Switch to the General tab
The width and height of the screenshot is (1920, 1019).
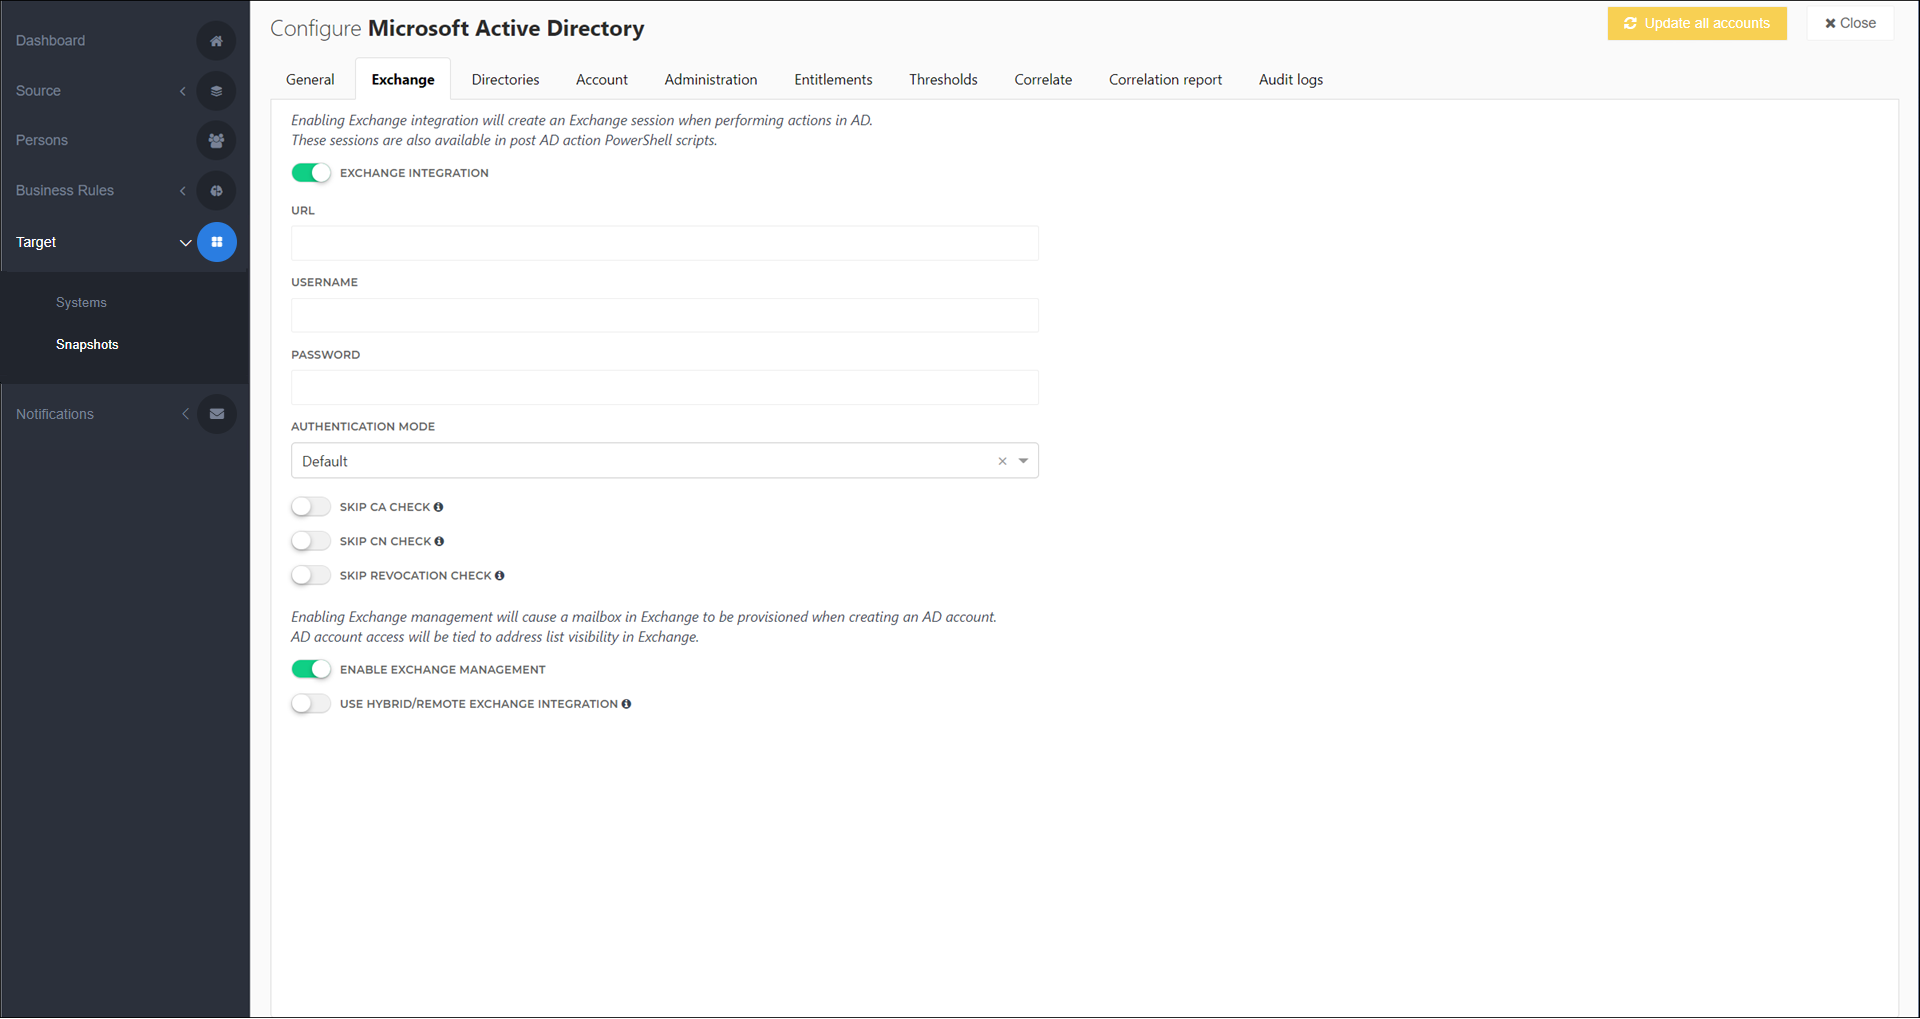point(310,80)
